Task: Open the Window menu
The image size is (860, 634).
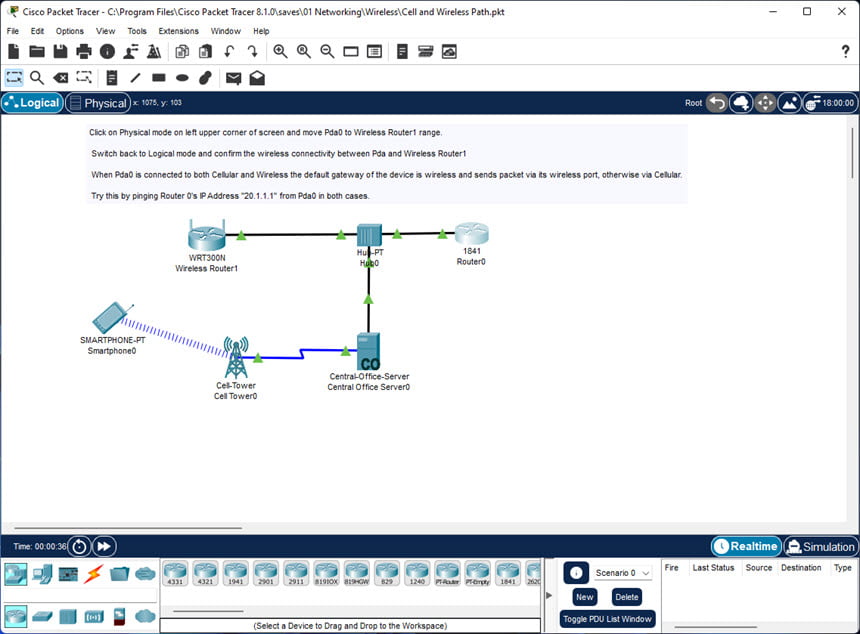Action: coord(225,31)
